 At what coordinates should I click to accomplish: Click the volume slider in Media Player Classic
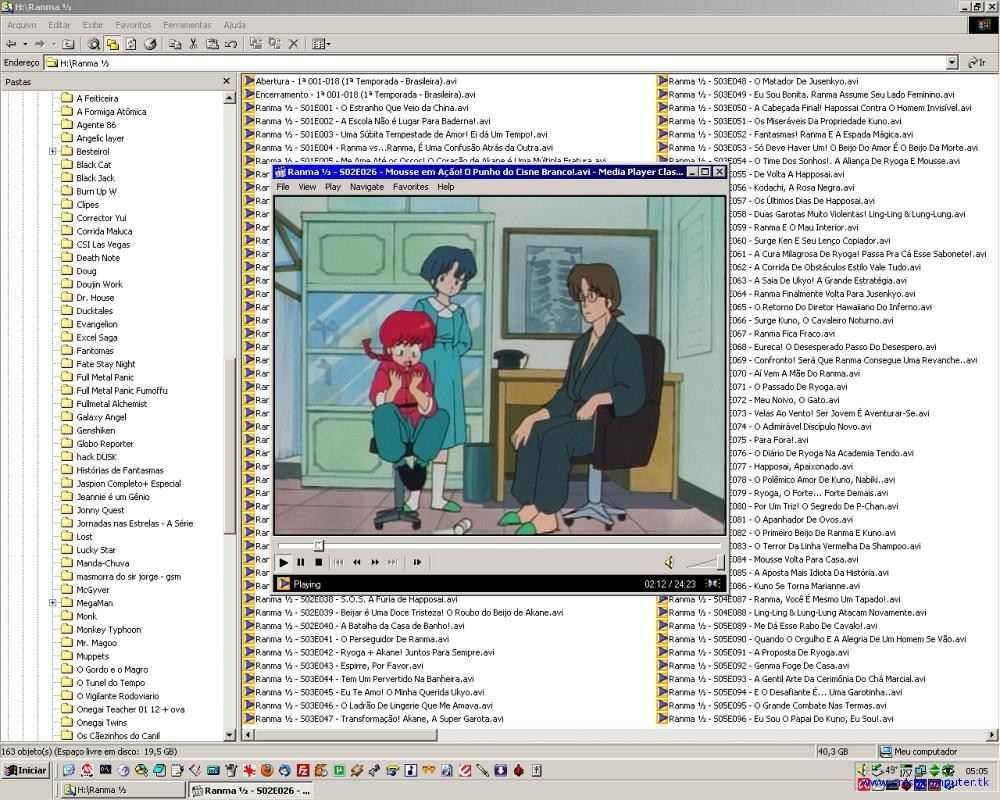pos(705,562)
